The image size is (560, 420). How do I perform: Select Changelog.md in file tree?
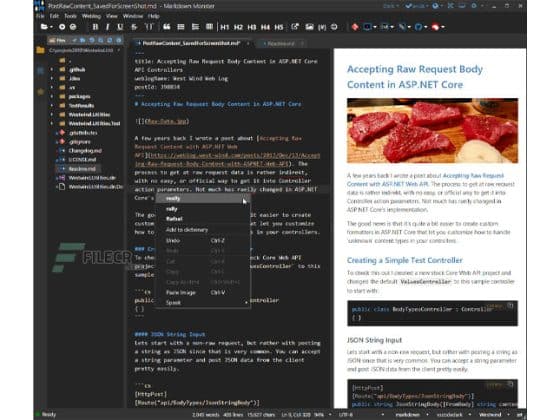point(85,151)
